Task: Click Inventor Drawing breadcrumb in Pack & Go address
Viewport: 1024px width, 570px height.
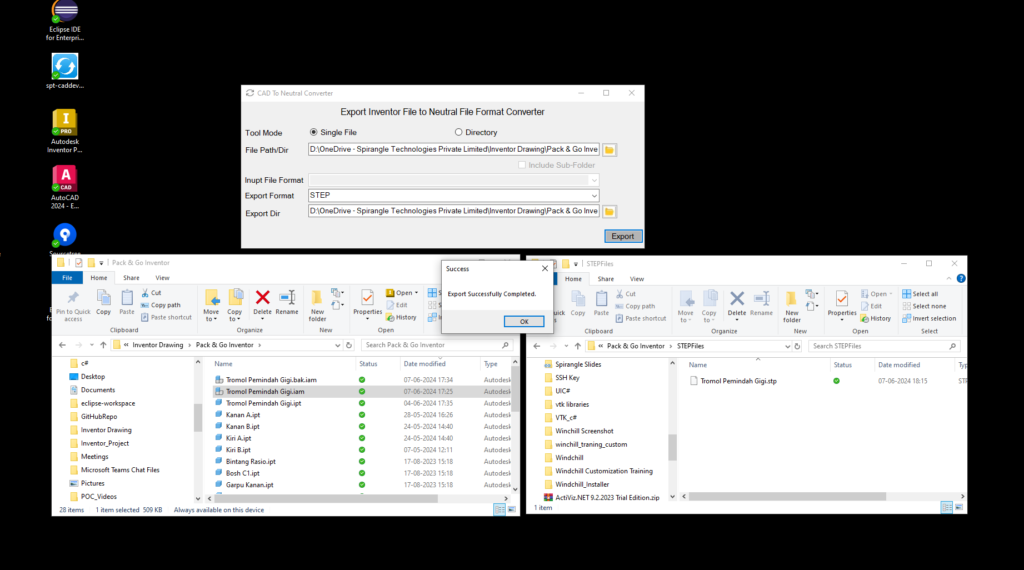Action: pos(157,345)
